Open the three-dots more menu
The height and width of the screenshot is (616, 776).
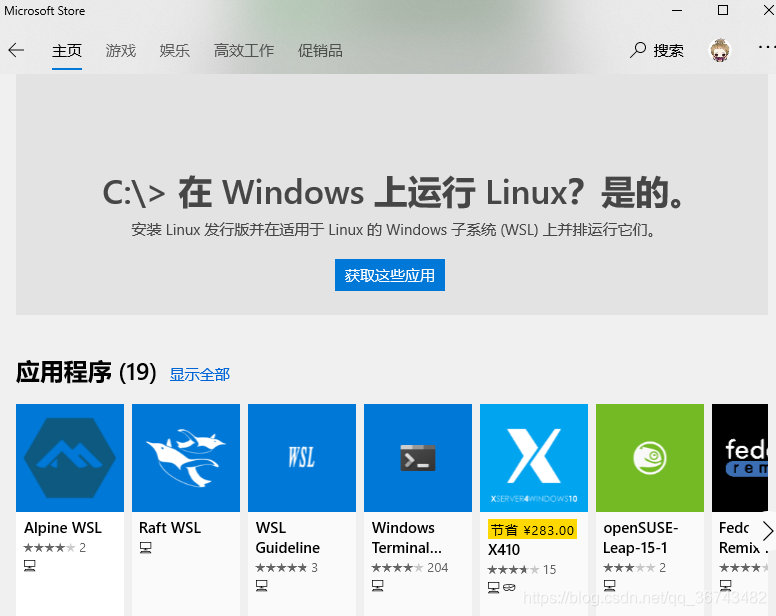767,47
